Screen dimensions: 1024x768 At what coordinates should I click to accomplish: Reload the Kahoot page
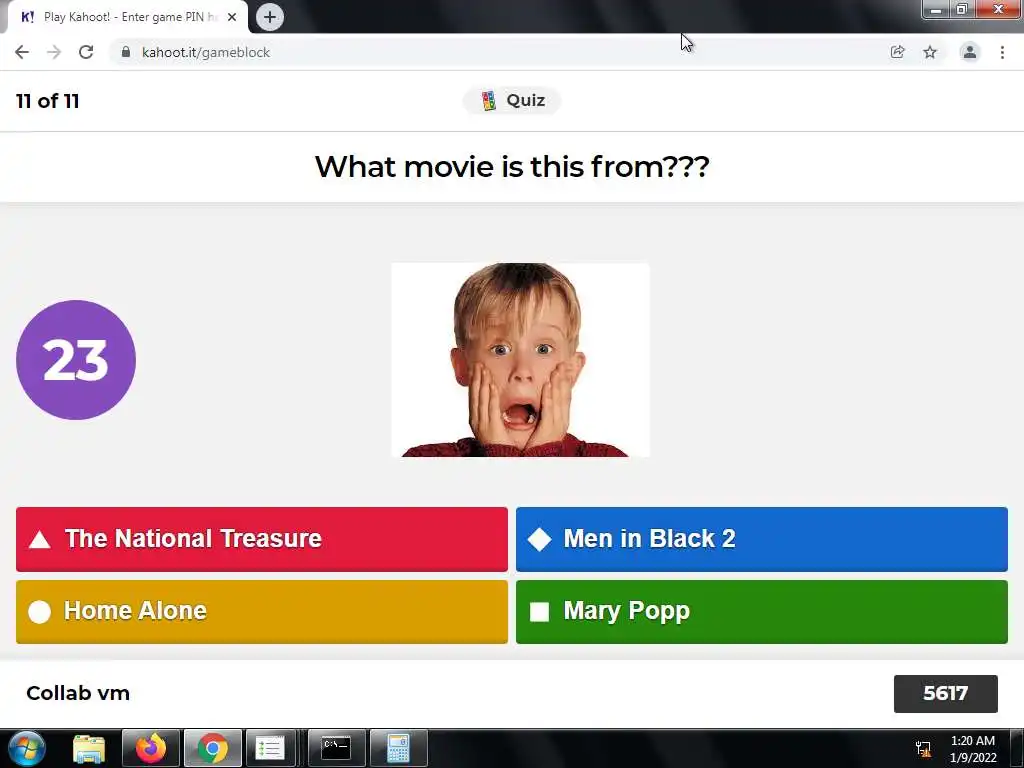click(x=86, y=52)
